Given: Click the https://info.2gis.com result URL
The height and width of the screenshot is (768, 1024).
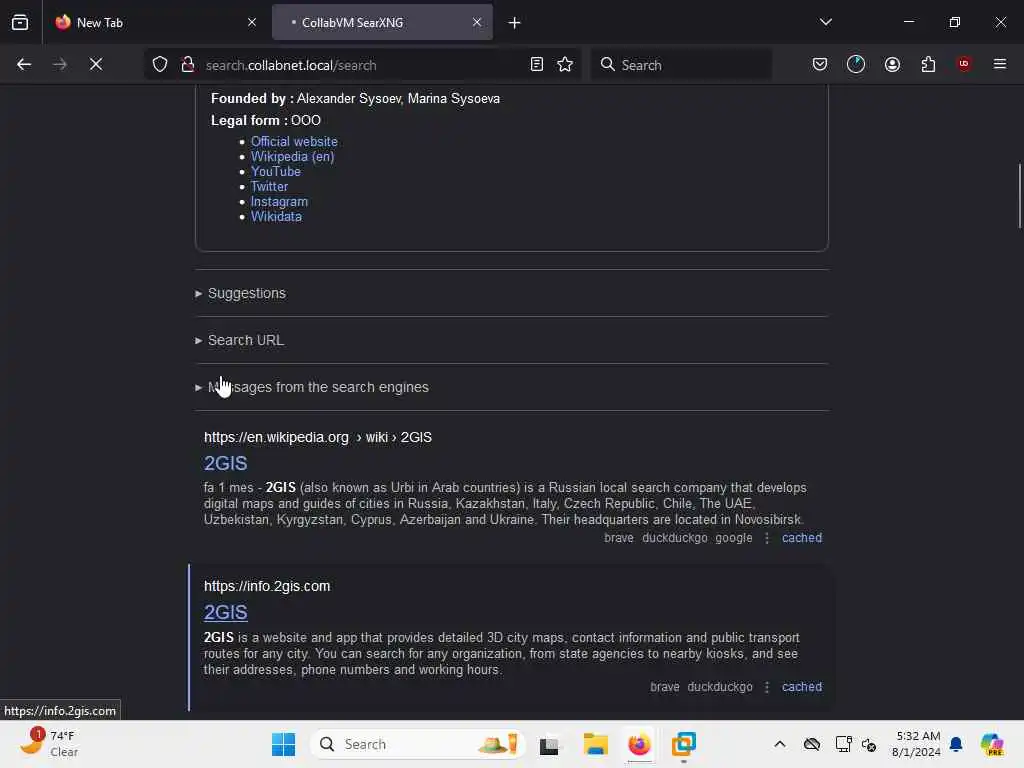Looking at the screenshot, I should [266, 586].
